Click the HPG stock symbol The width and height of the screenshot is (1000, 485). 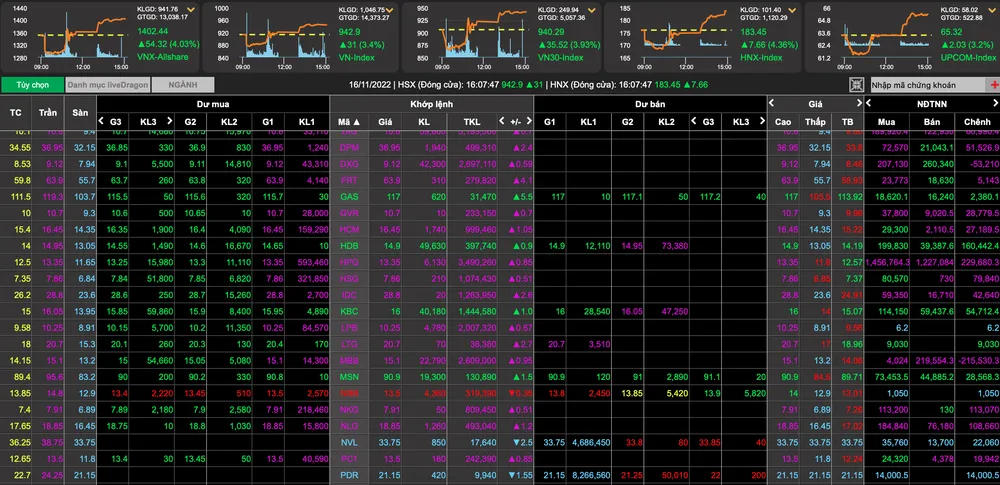tap(349, 262)
